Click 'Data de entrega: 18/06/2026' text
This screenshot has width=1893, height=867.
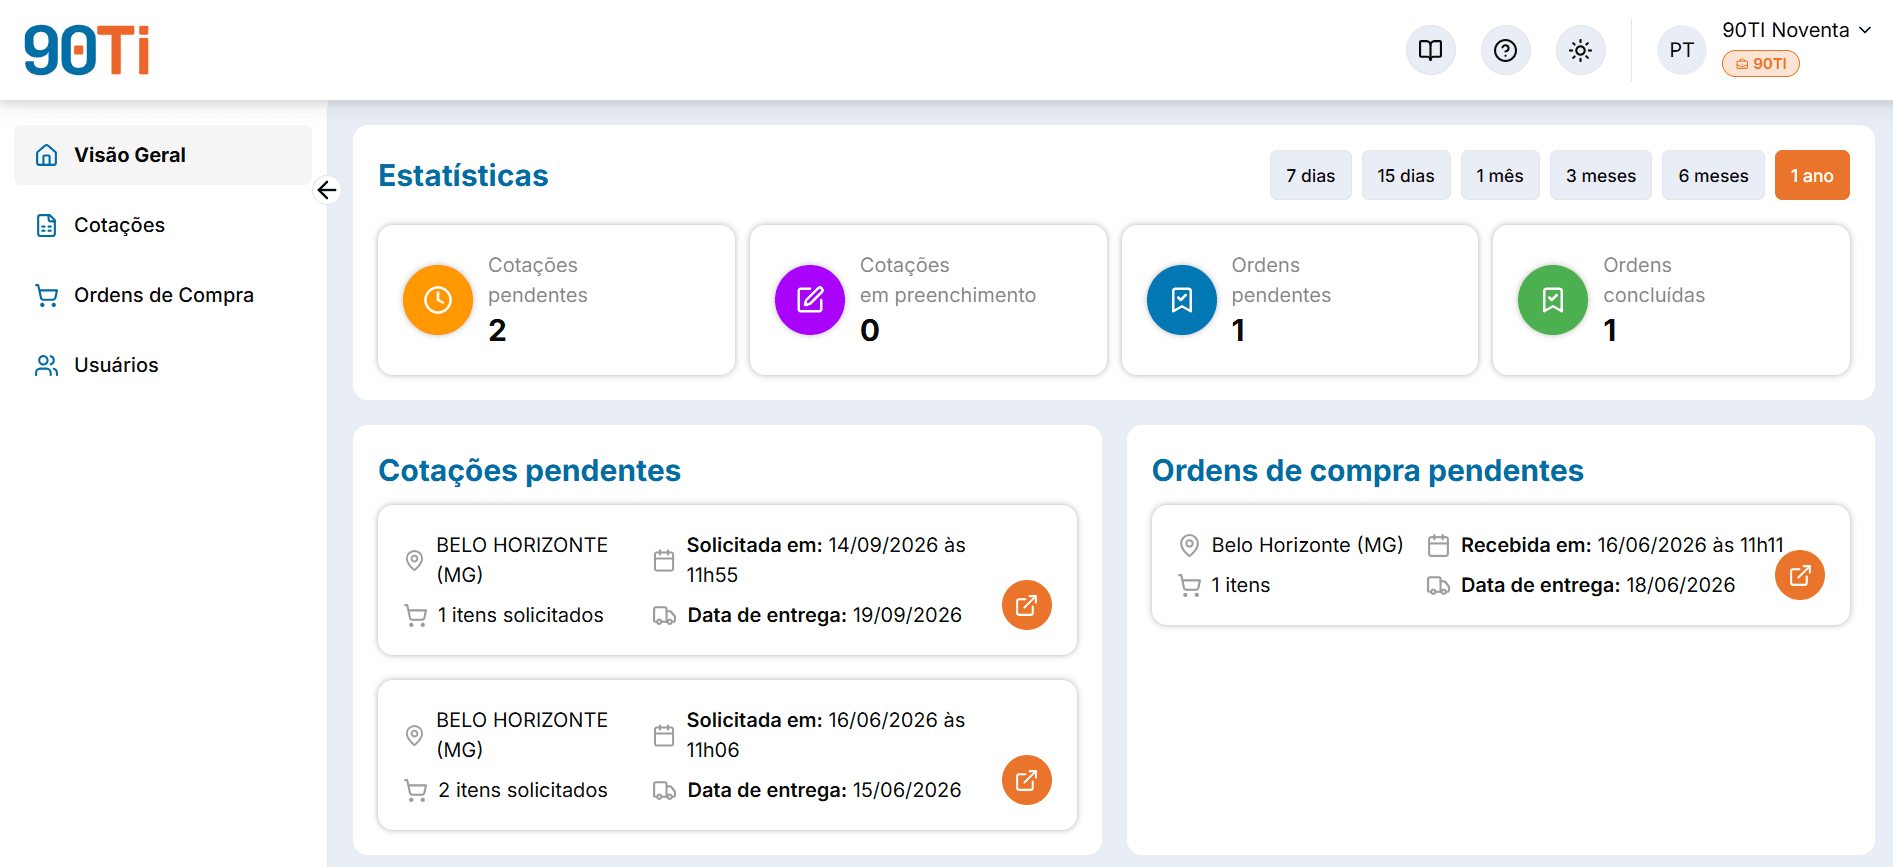(x=1597, y=585)
